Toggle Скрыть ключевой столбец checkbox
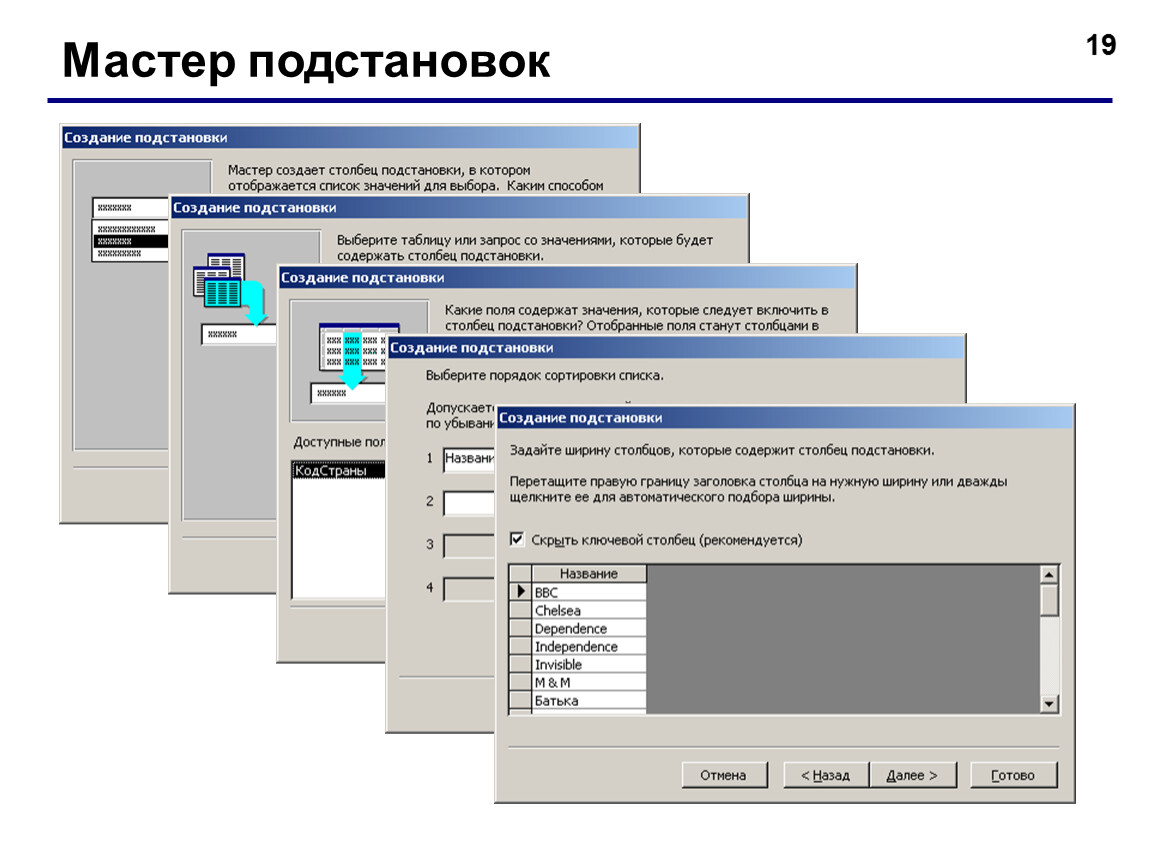Image resolution: width=1150 pixels, height=864 pixels. tap(517, 539)
